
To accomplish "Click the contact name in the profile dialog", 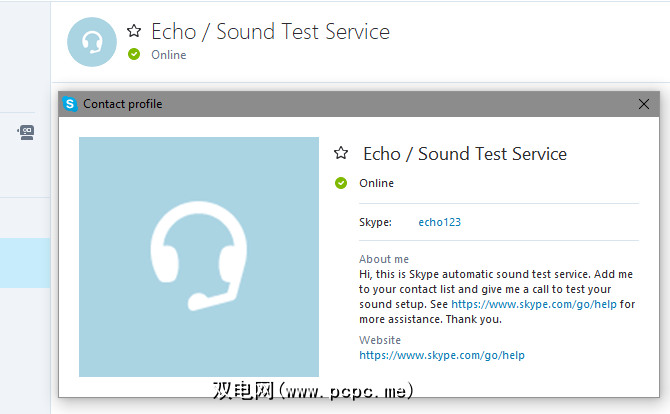I will (x=465, y=154).
